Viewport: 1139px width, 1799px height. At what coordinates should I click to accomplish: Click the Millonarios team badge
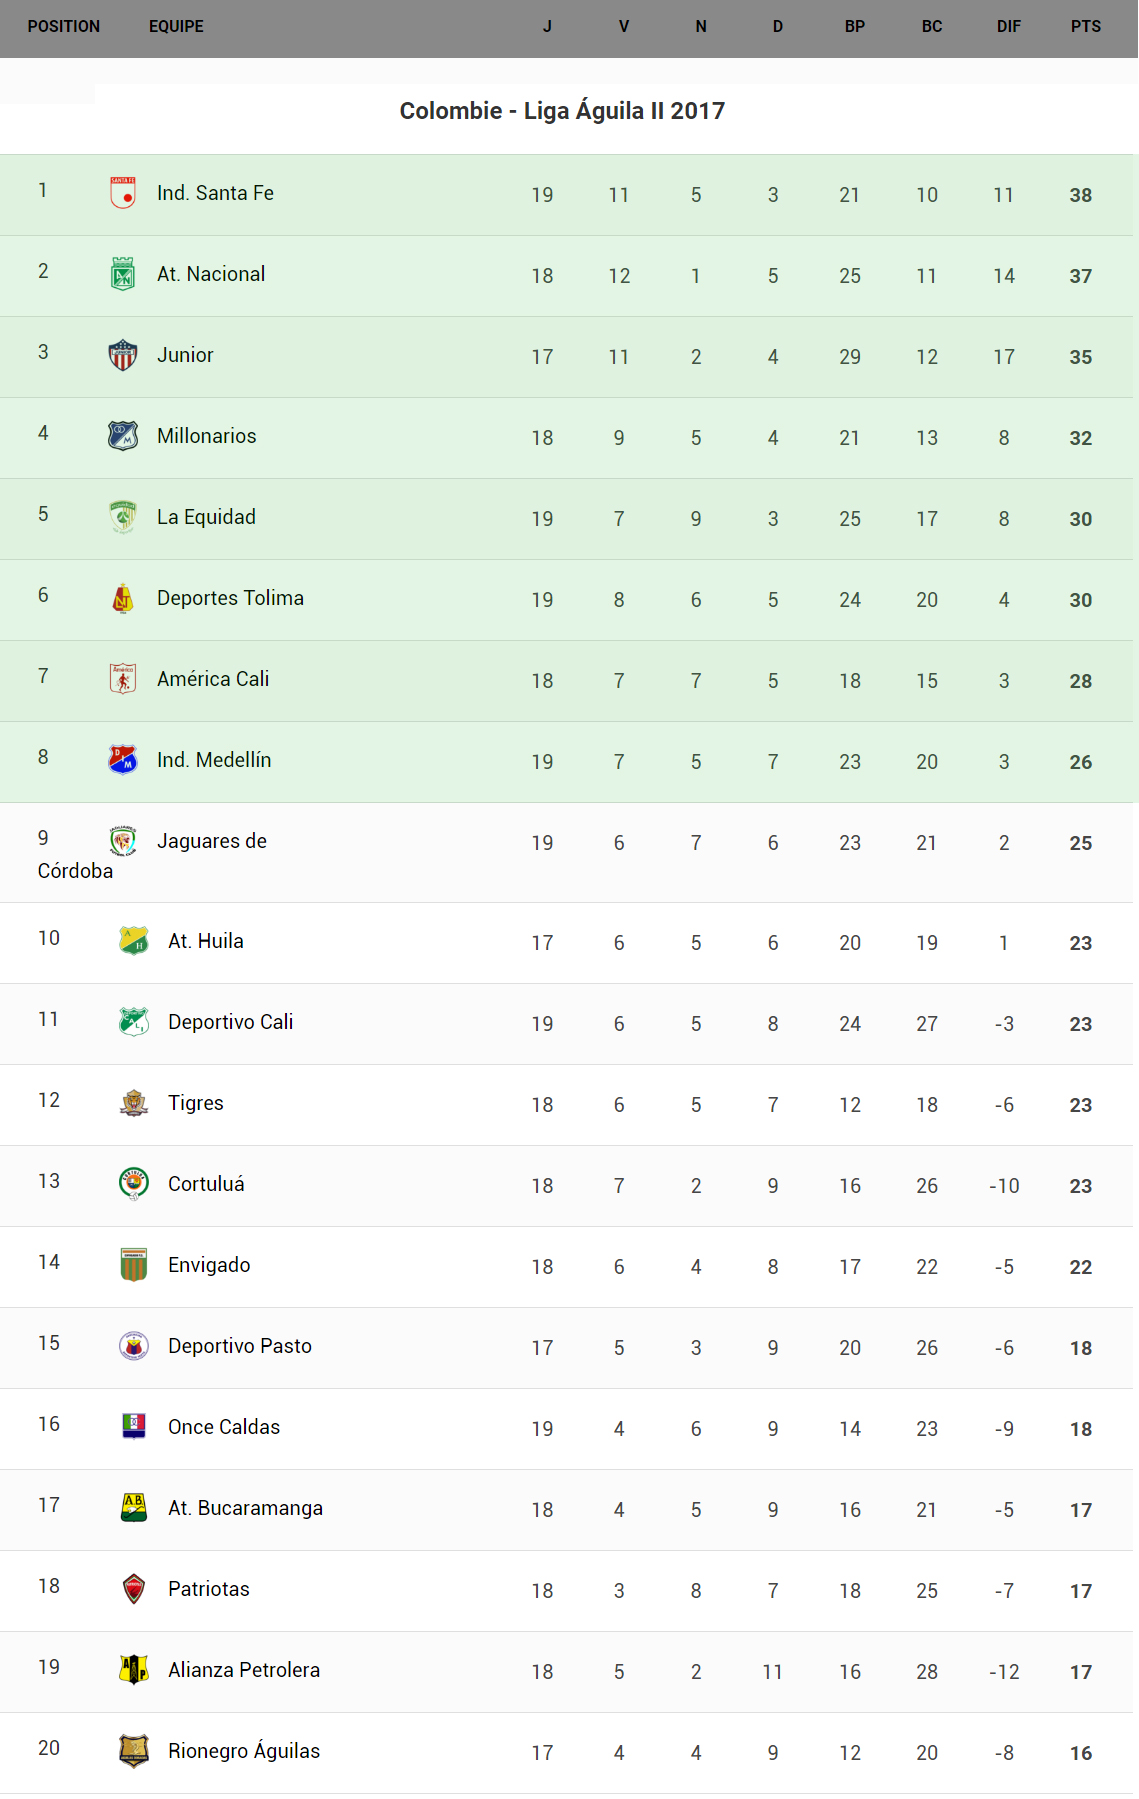(123, 436)
